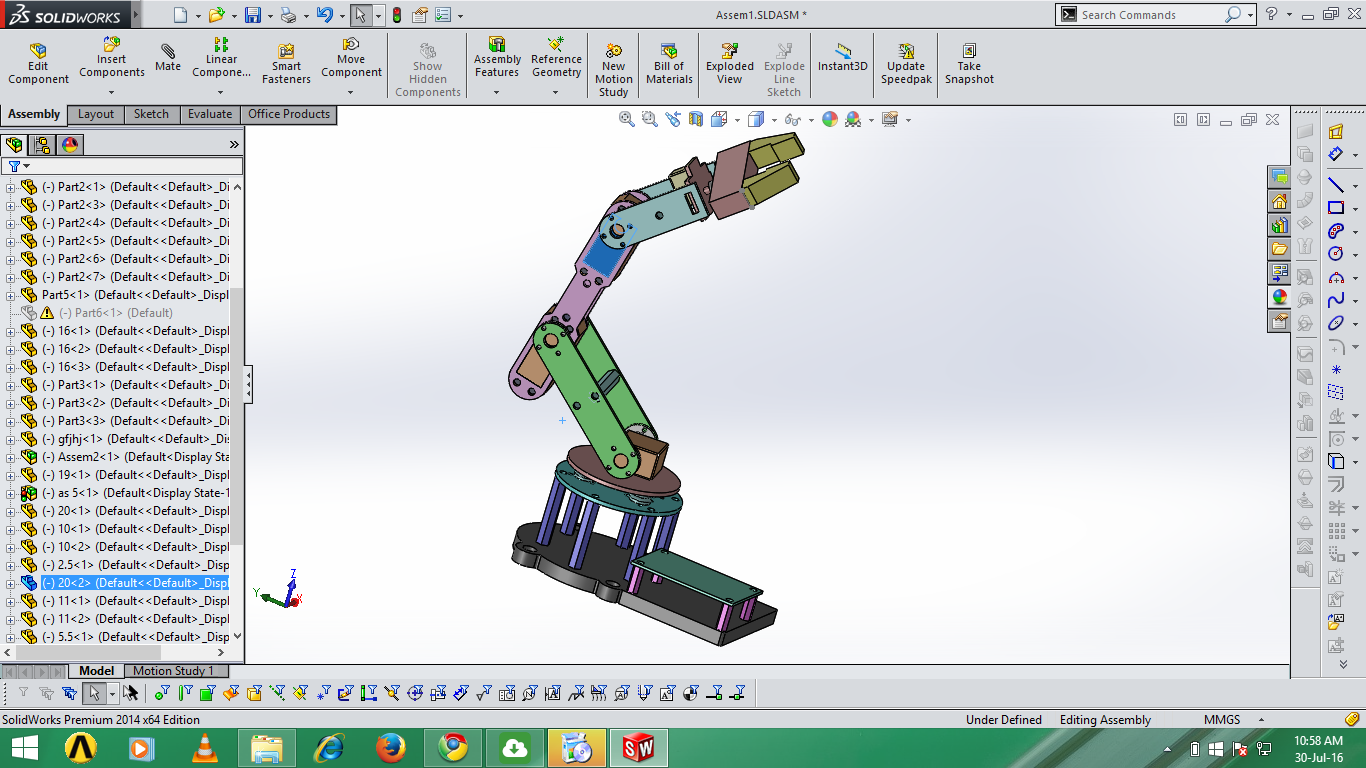This screenshot has width=1366, height=768.
Task: Click the Edit Component tool
Action: (x=38, y=65)
